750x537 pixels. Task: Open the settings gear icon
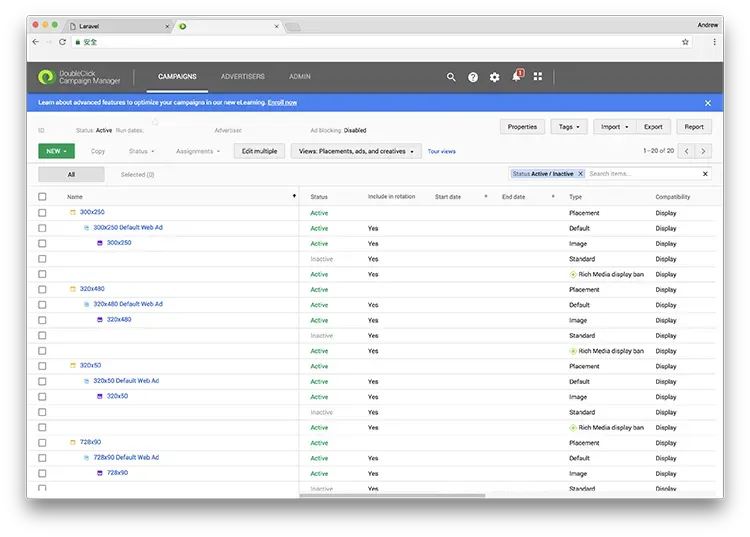(494, 77)
